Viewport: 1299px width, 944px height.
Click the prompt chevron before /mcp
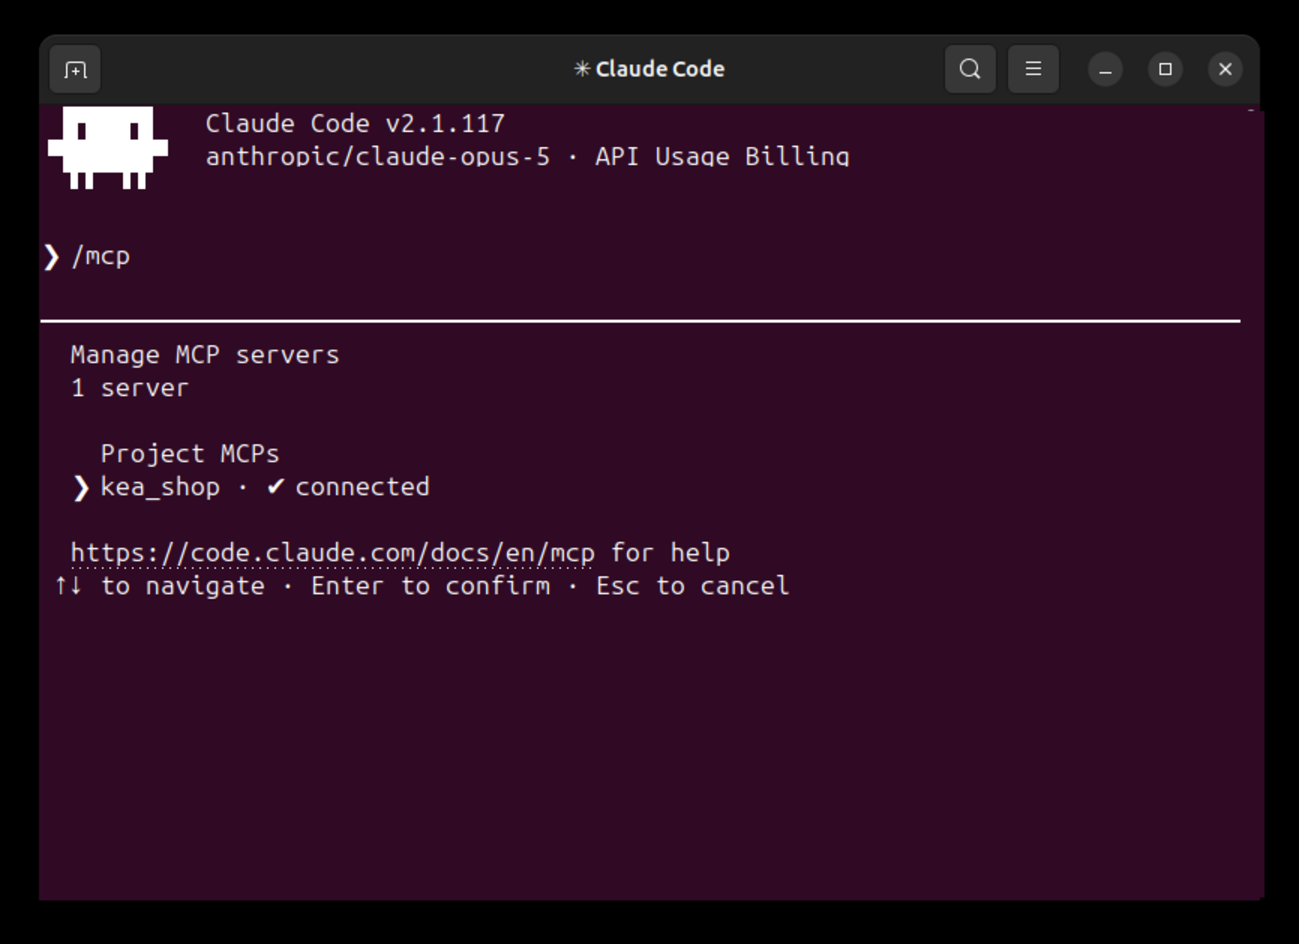click(x=51, y=256)
